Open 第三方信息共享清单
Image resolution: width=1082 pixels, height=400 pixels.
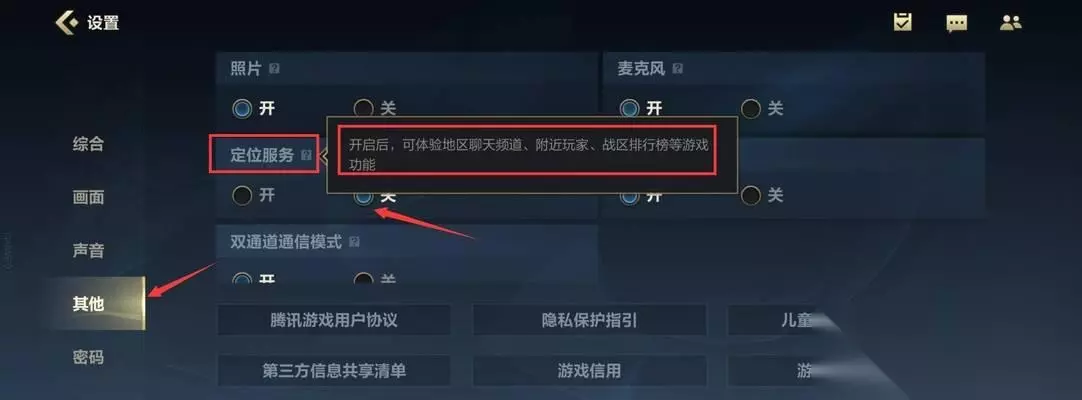pos(334,370)
